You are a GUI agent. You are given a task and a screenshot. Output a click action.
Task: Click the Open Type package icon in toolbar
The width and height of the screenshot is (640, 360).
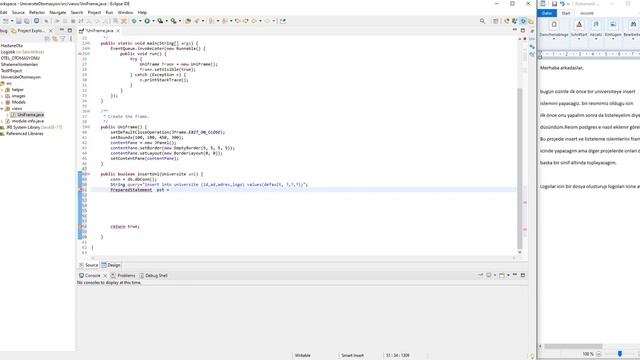188,21
